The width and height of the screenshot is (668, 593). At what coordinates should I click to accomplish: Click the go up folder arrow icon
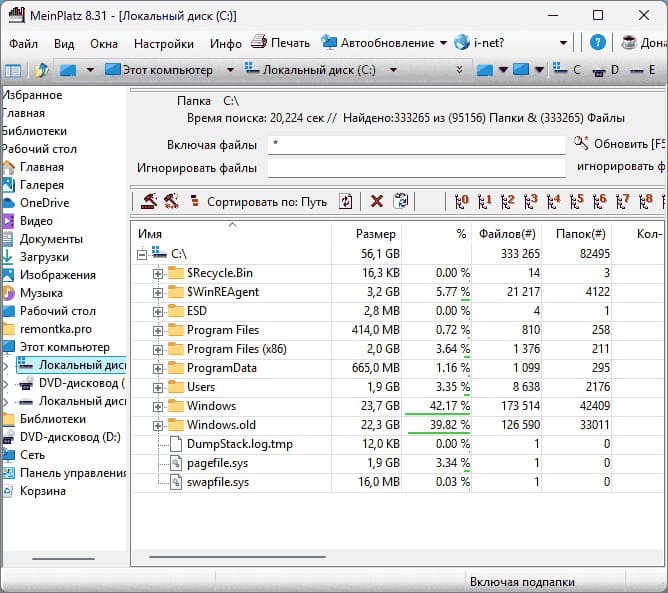click(x=41, y=70)
